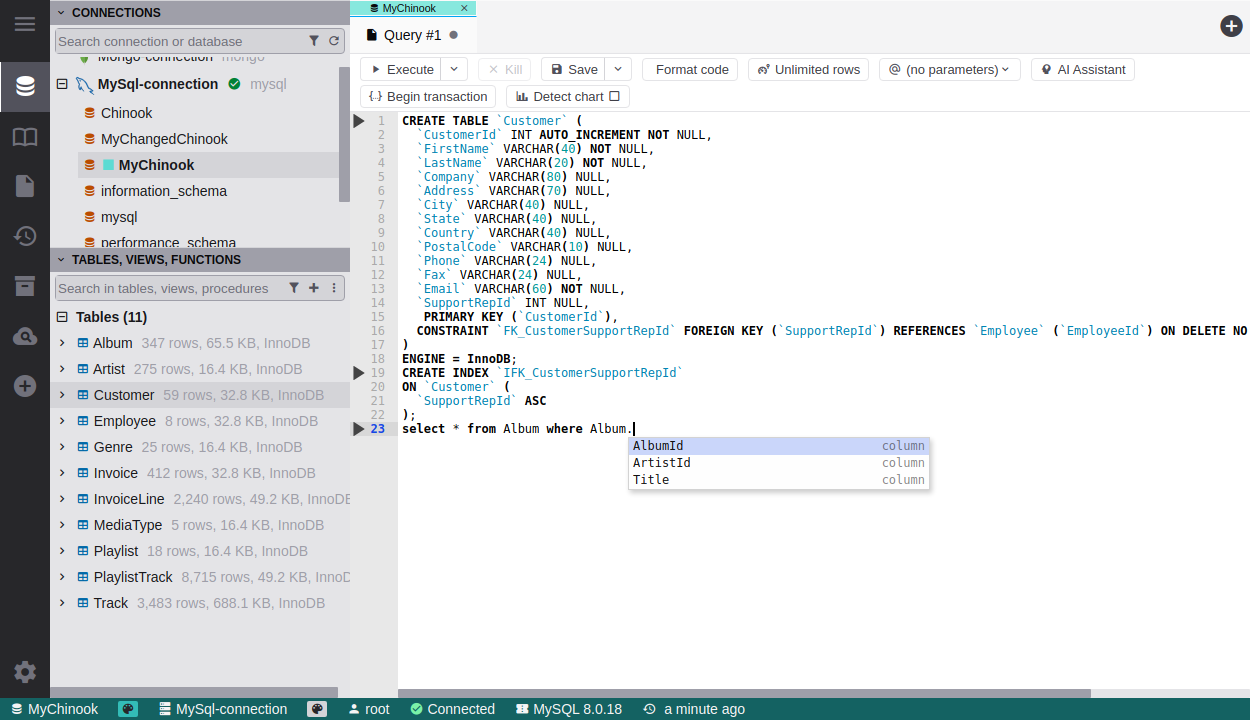Click the cloud sidebar icon
Viewport: 1250px width, 720px height.
pos(25,337)
